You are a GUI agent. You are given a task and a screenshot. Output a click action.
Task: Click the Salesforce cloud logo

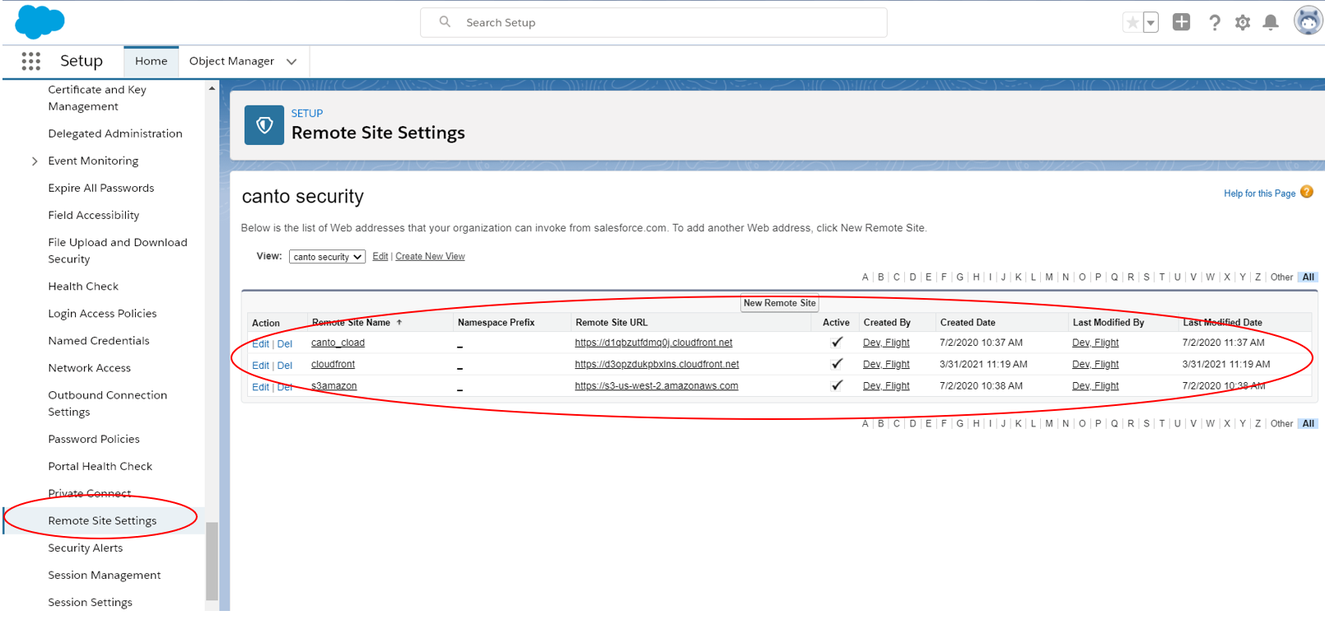click(x=40, y=20)
